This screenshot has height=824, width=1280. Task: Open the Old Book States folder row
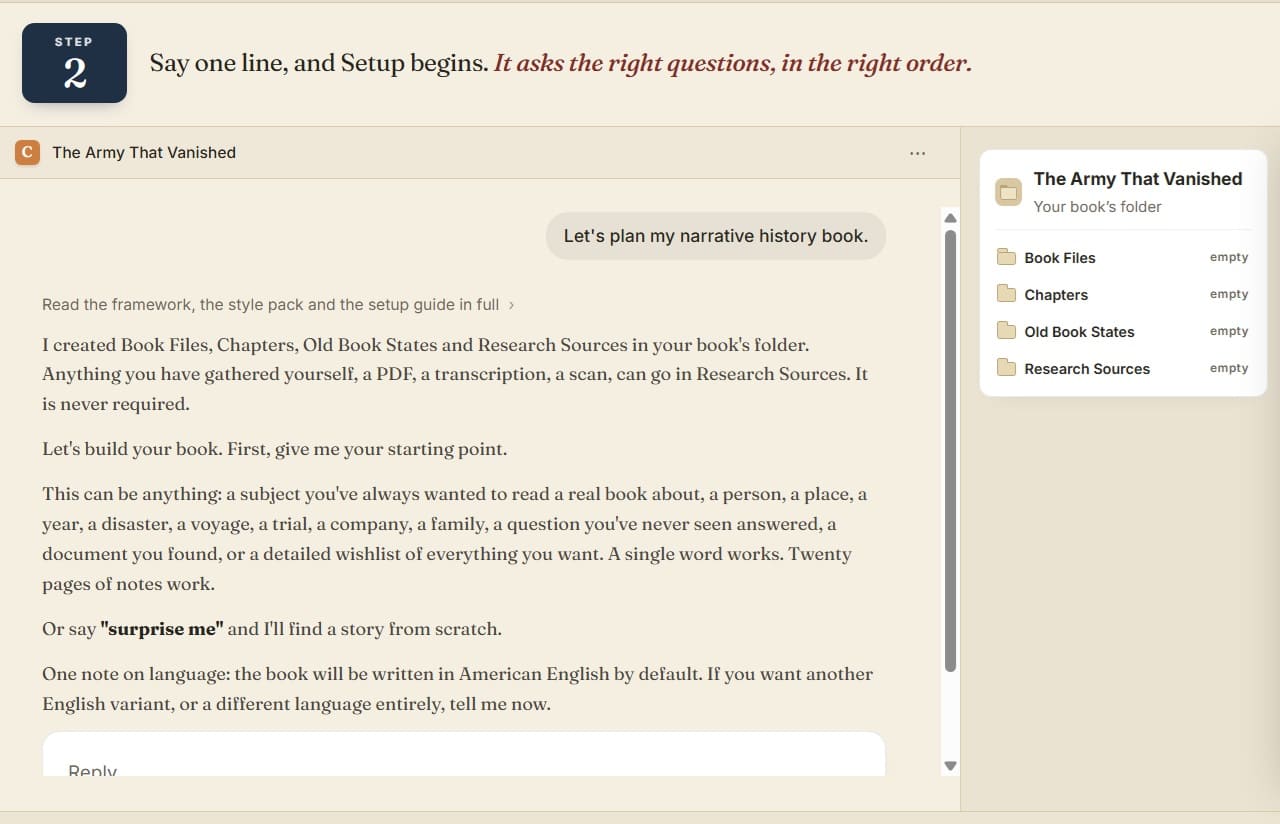tap(1123, 332)
